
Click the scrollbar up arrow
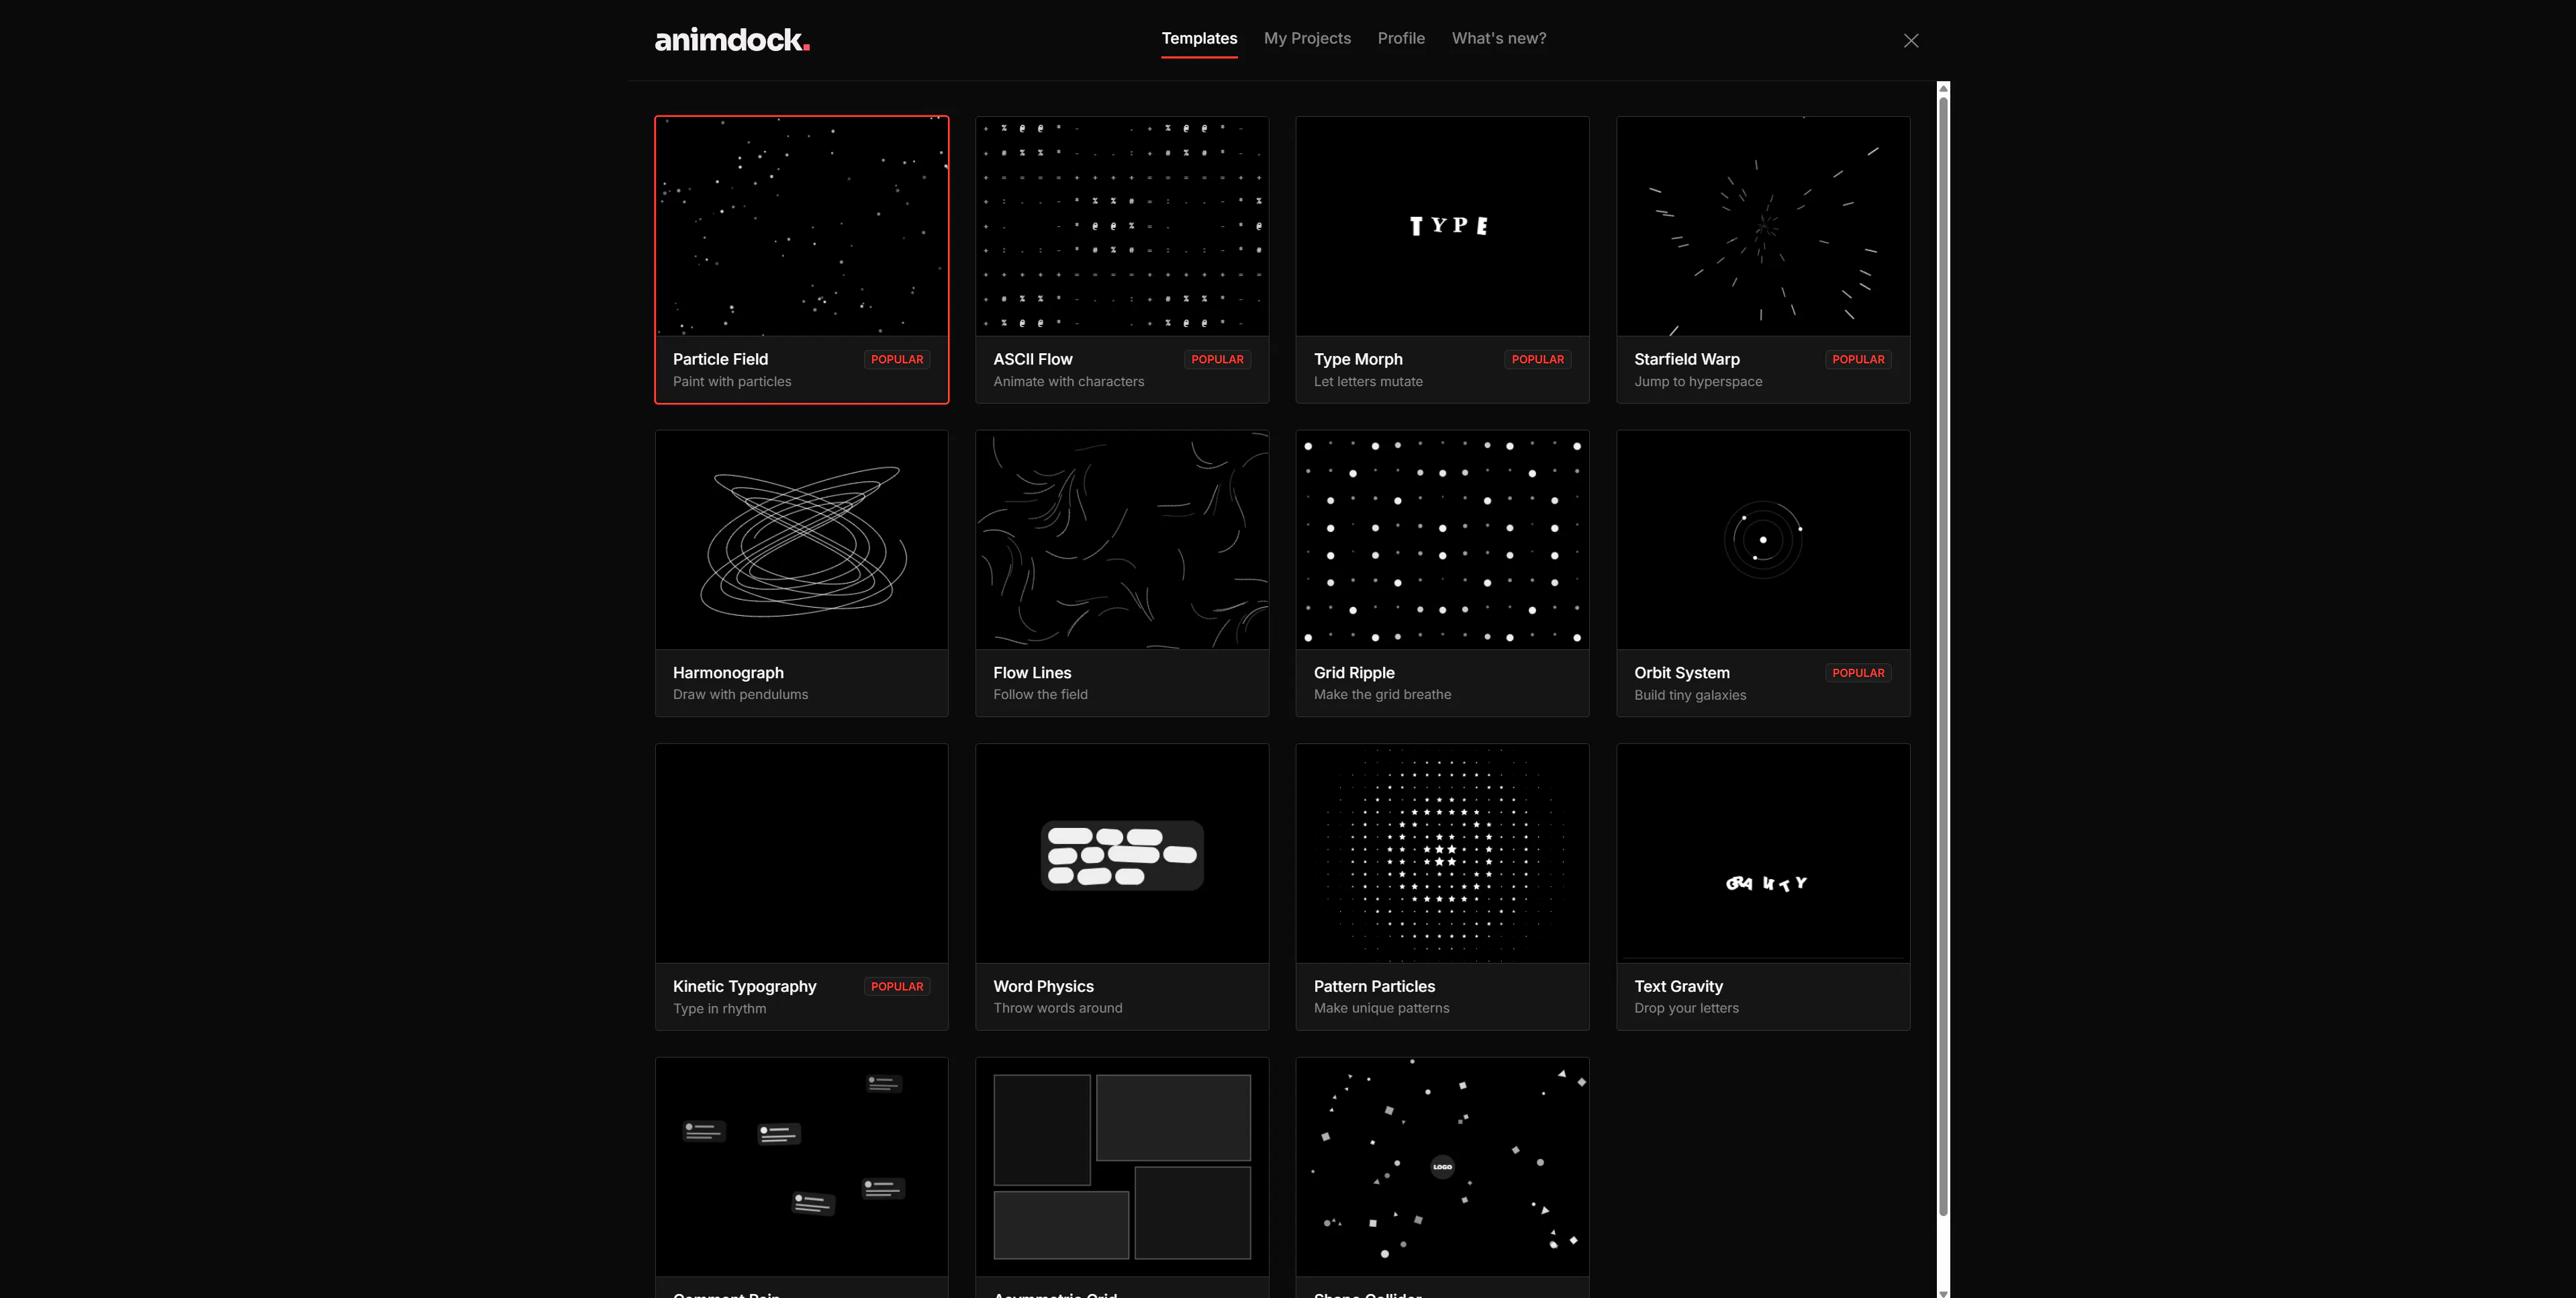pyautogui.click(x=1943, y=88)
